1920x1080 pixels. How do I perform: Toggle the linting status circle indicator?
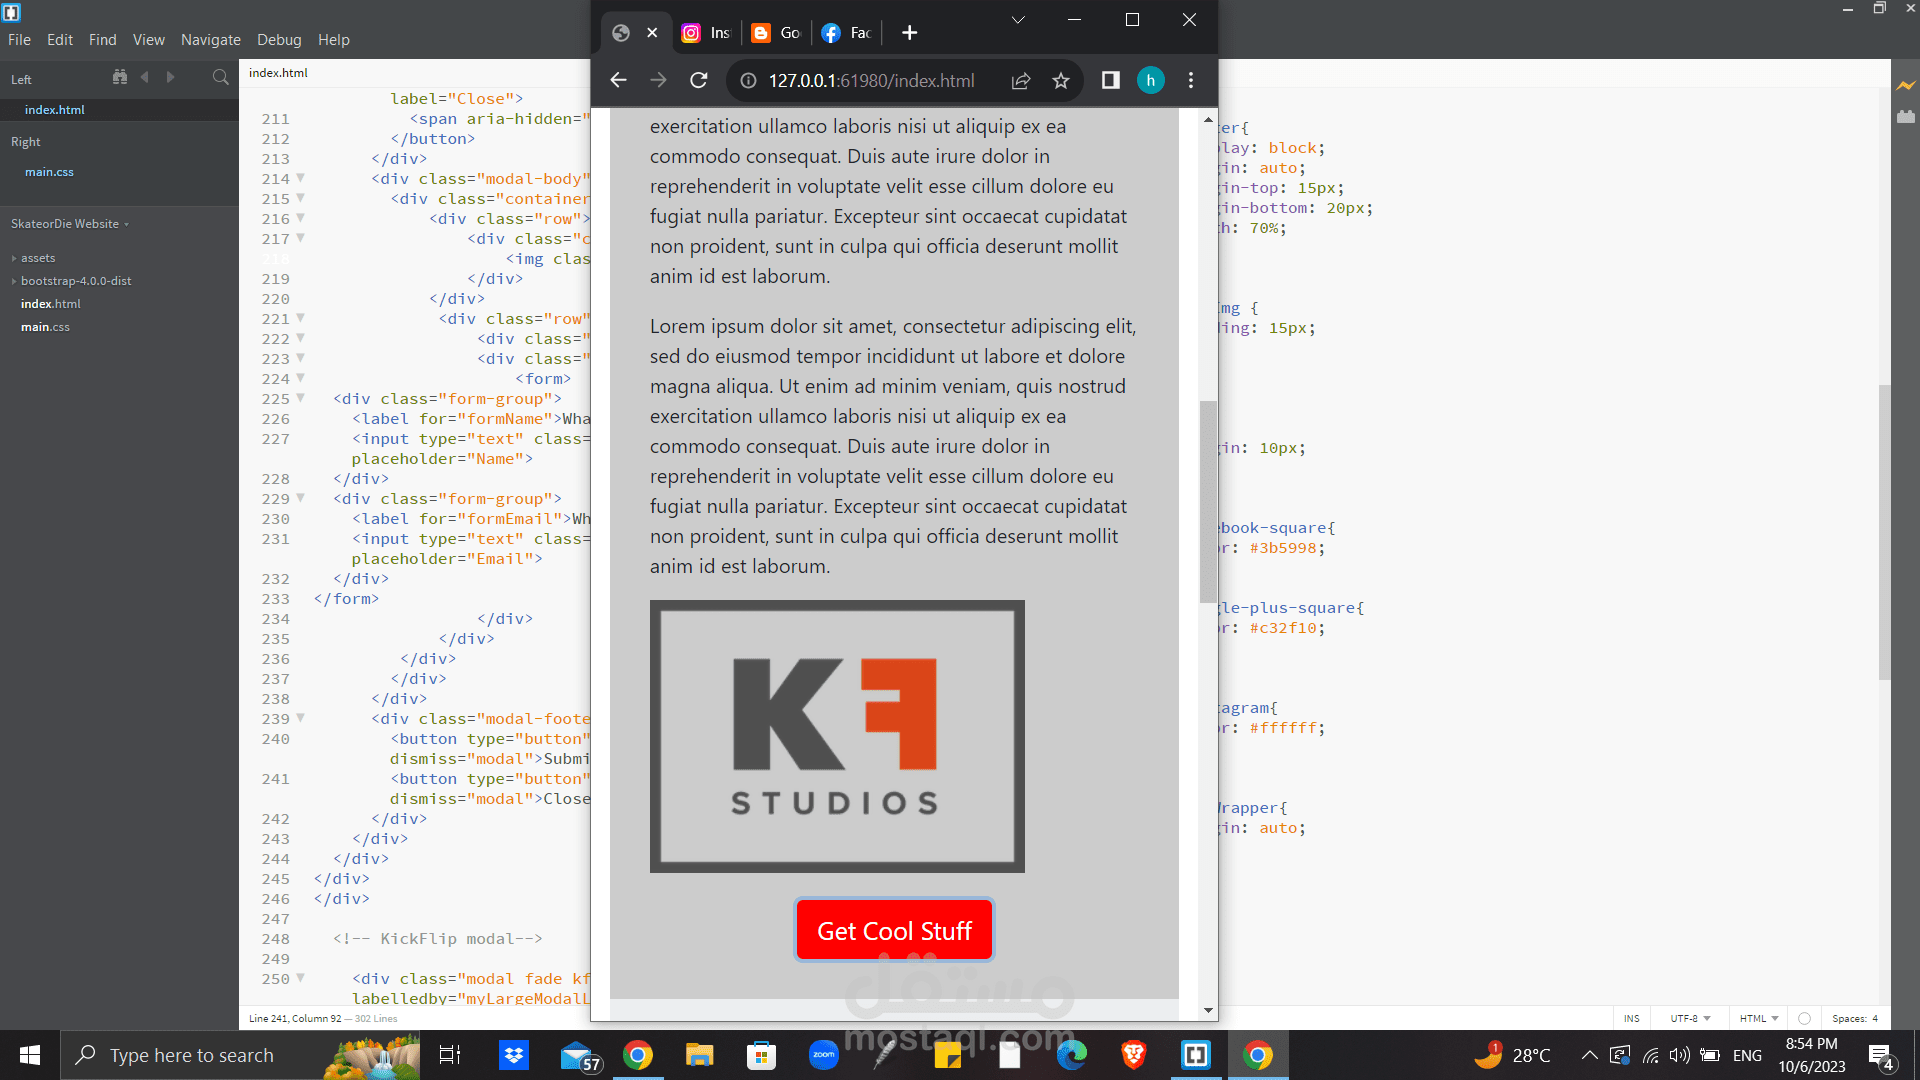pos(1804,1018)
